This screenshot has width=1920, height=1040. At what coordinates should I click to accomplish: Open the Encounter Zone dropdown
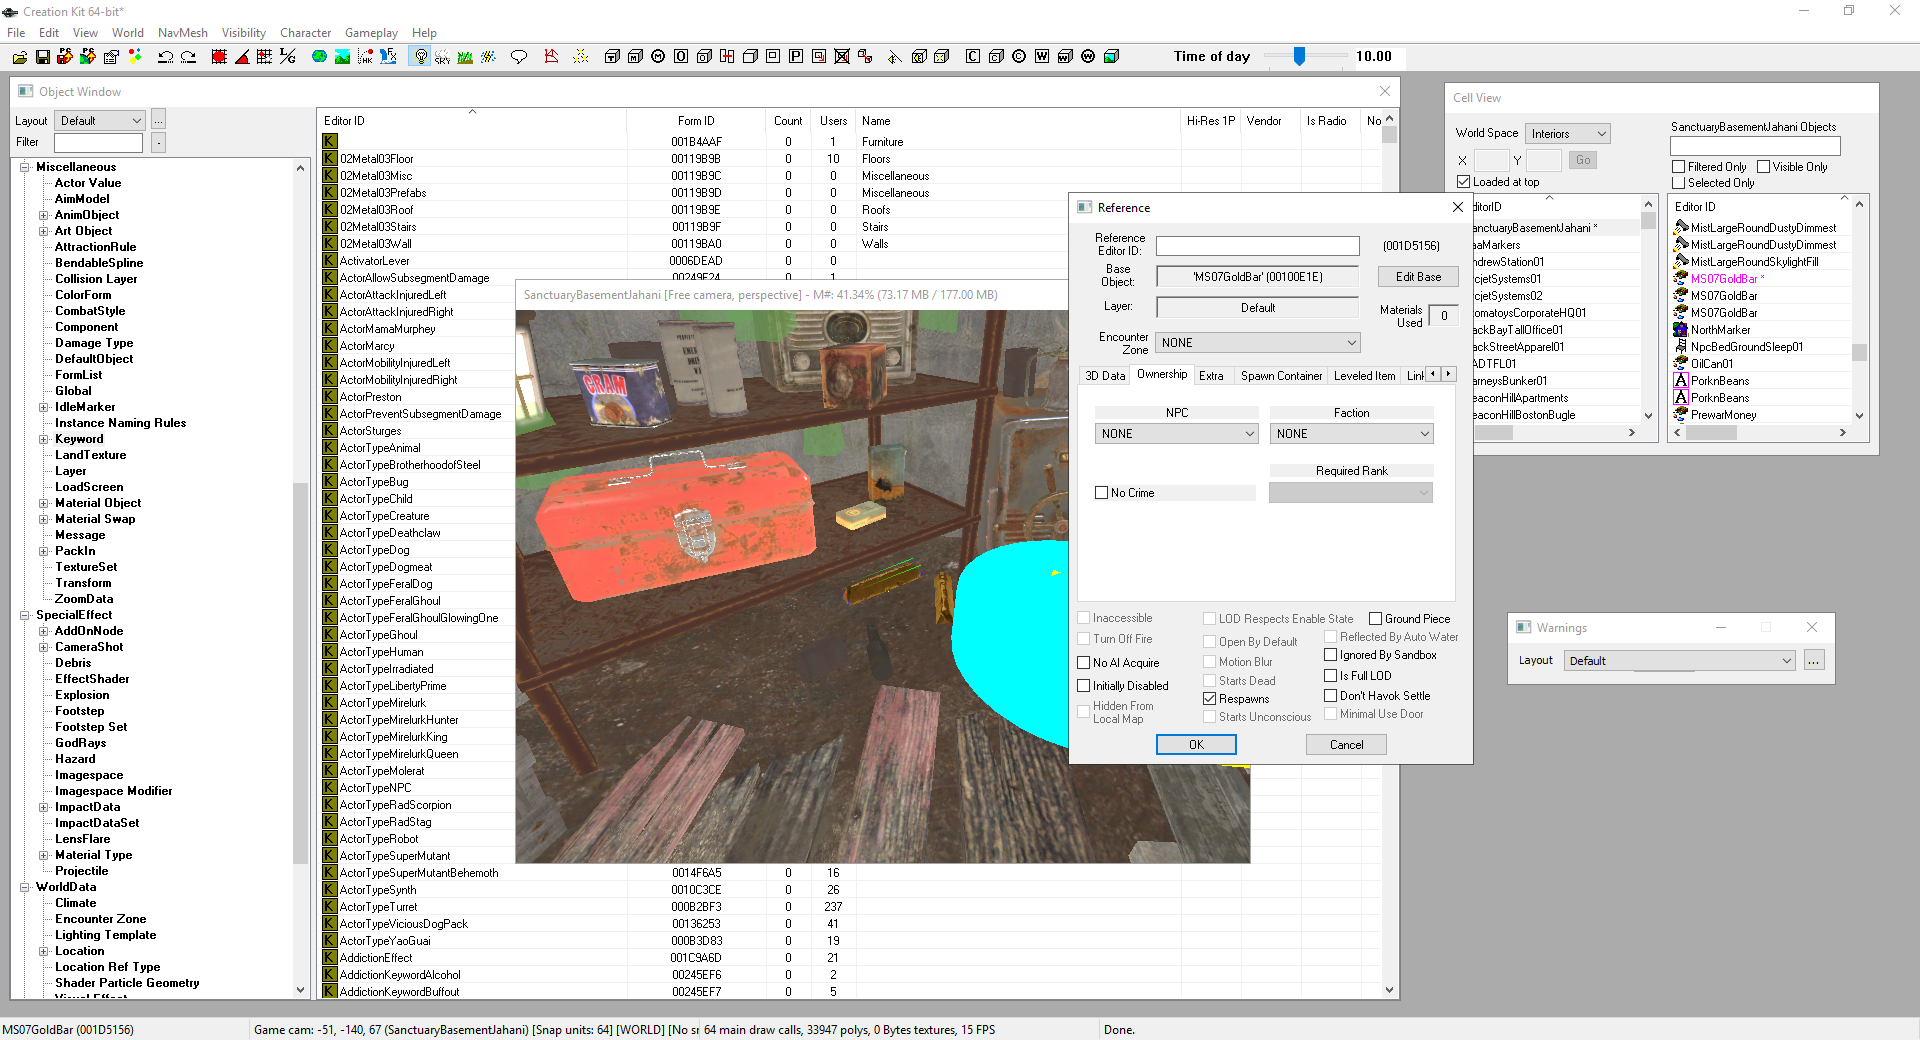tap(1258, 343)
